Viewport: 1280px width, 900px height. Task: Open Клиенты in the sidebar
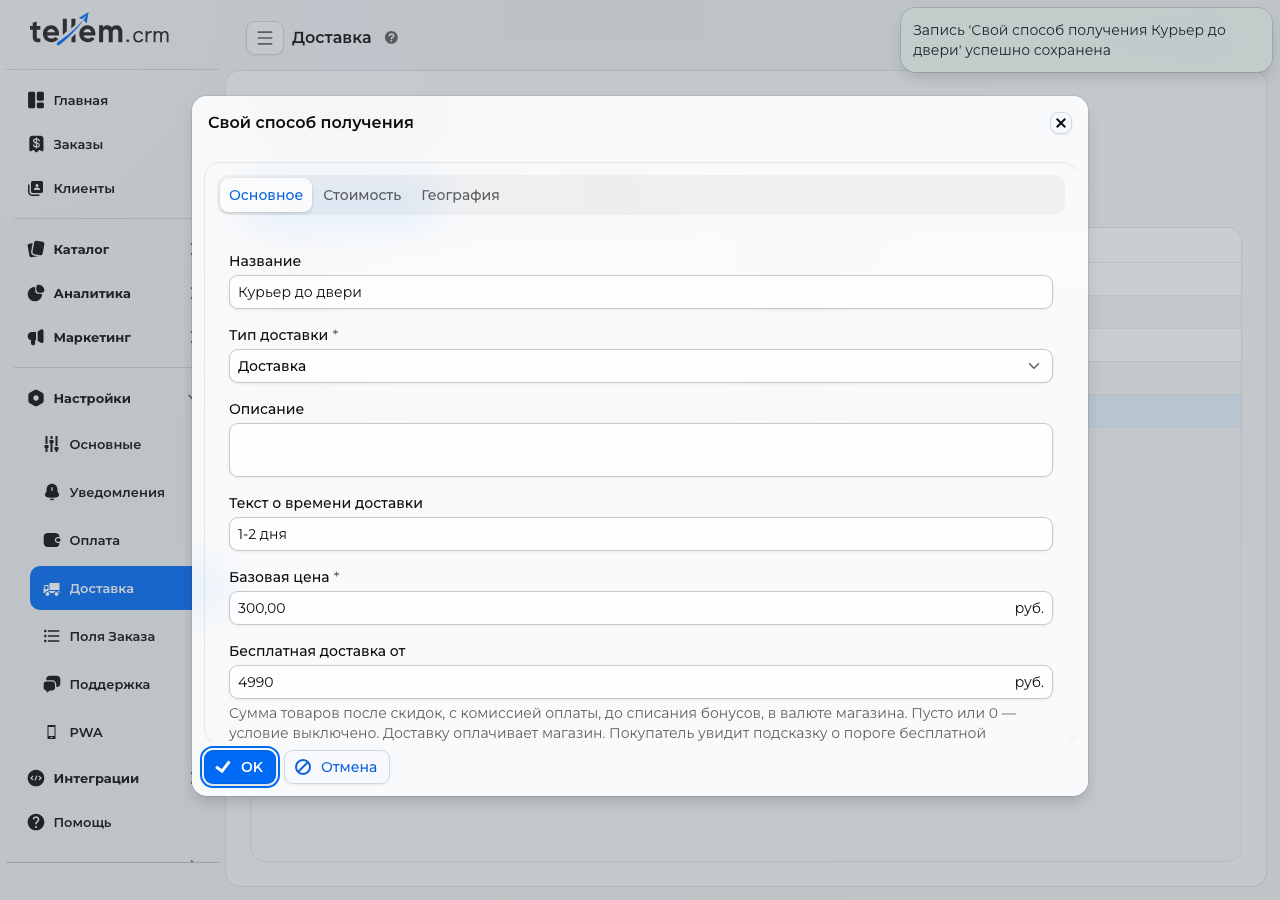click(84, 188)
